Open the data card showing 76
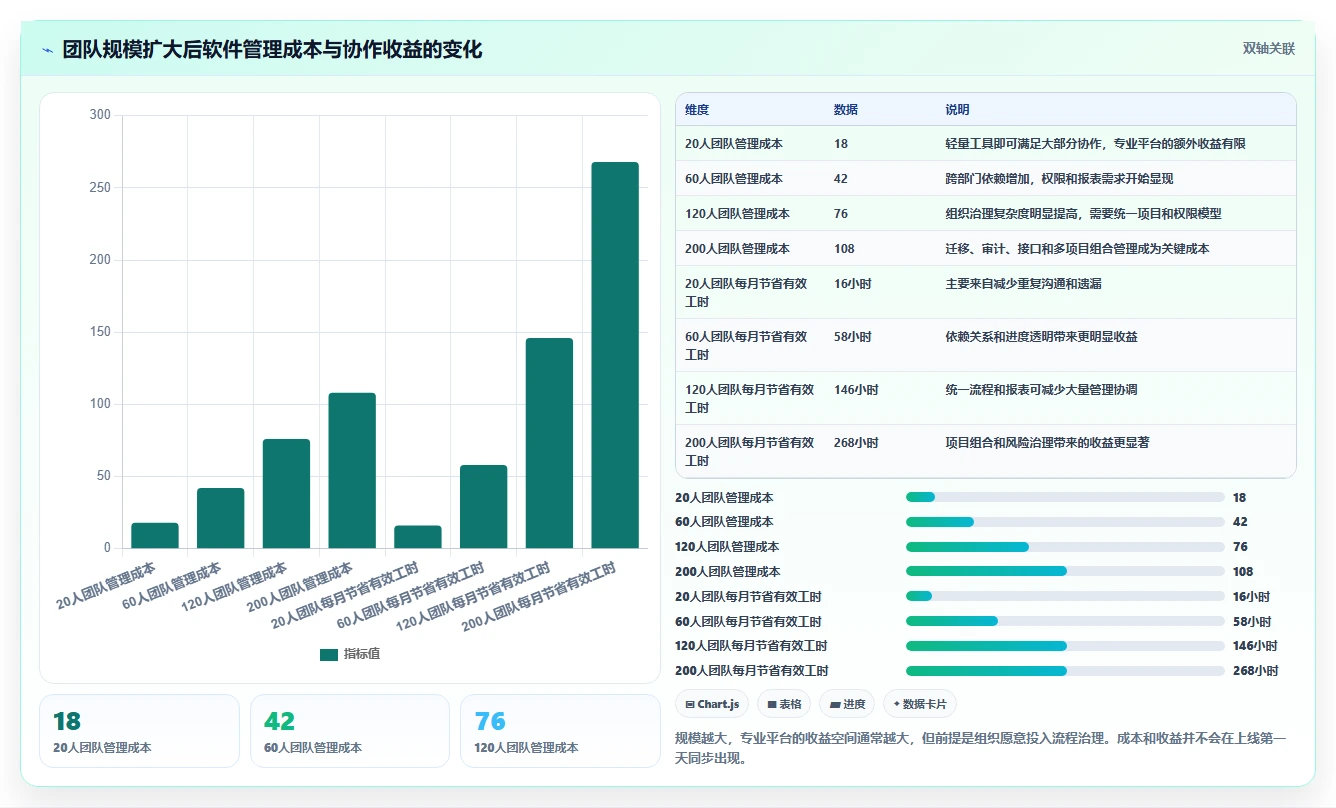The width and height of the screenshot is (1336, 808). tap(560, 731)
